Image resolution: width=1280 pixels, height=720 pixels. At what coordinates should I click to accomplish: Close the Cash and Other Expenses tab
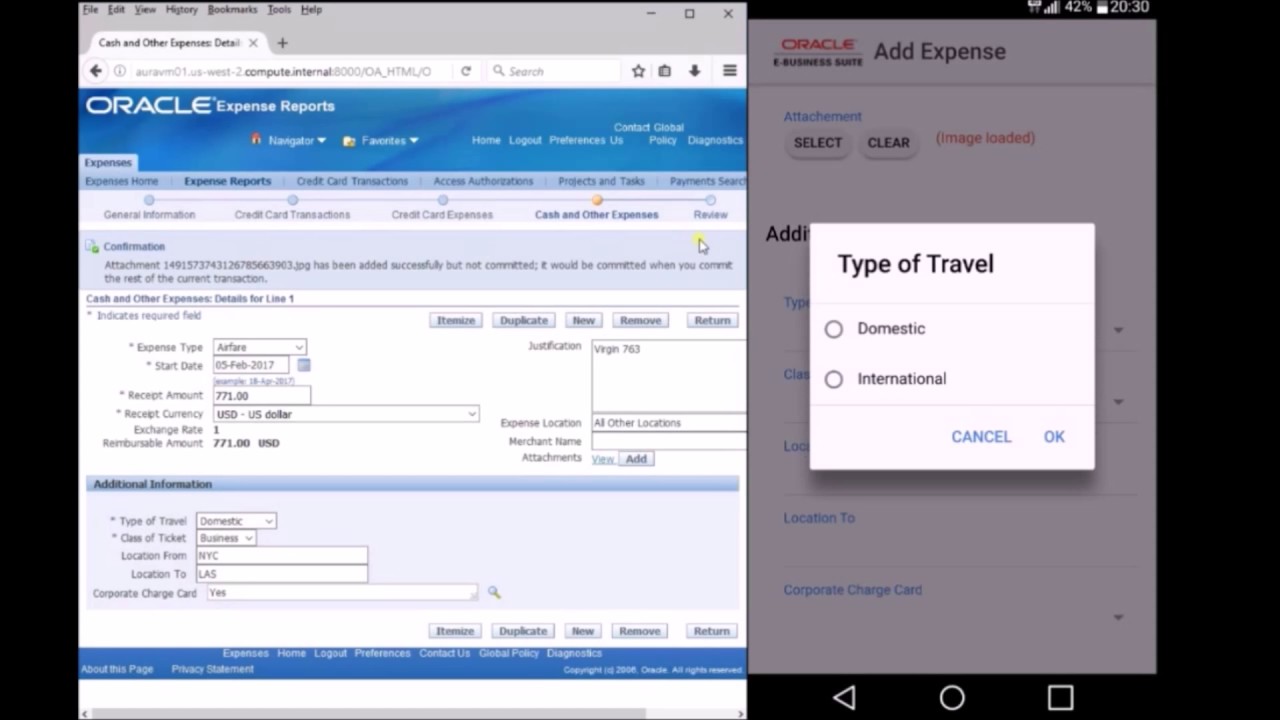pyautogui.click(x=253, y=43)
